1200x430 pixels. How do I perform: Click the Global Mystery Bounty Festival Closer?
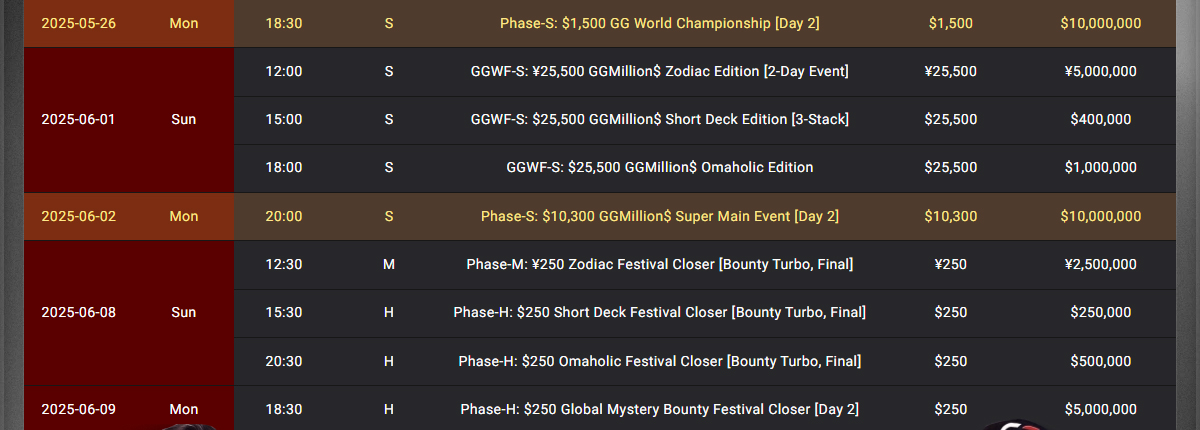(x=659, y=409)
